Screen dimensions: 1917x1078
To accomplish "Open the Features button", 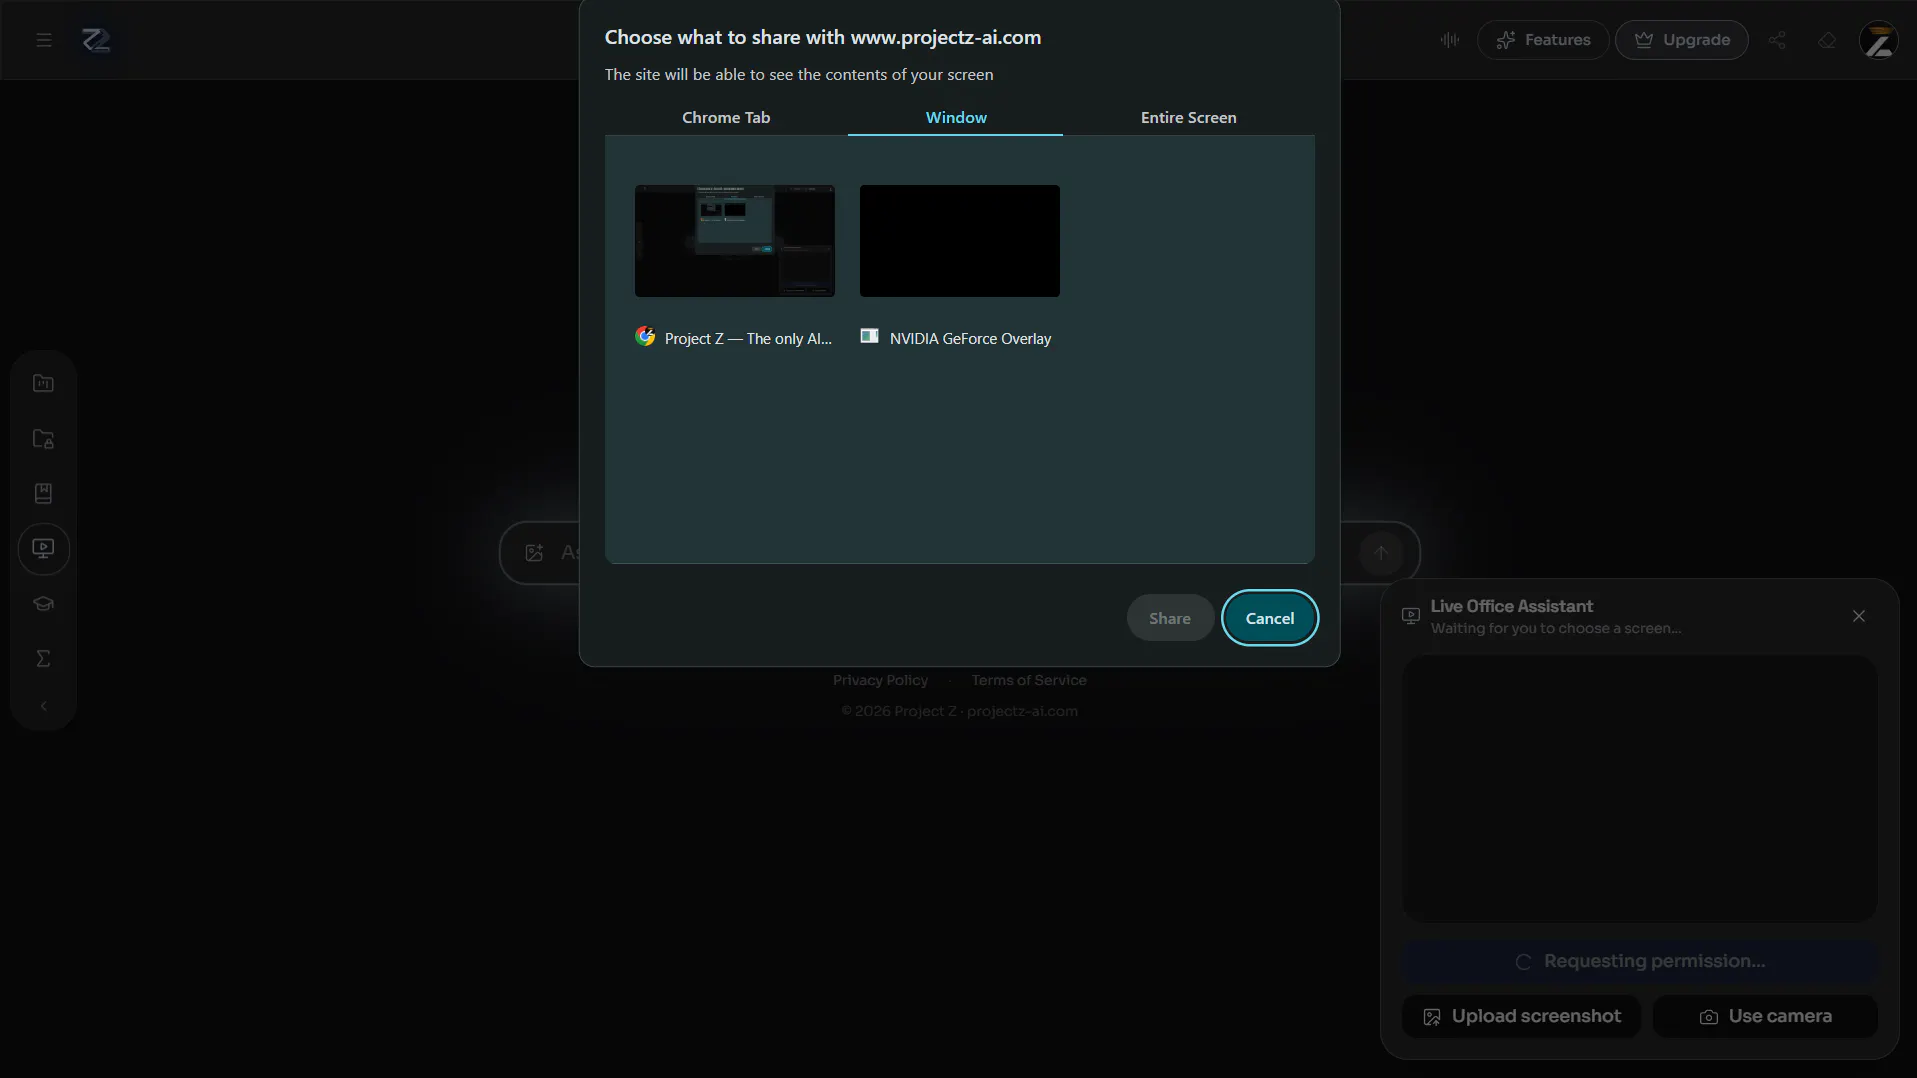I will [x=1543, y=40].
